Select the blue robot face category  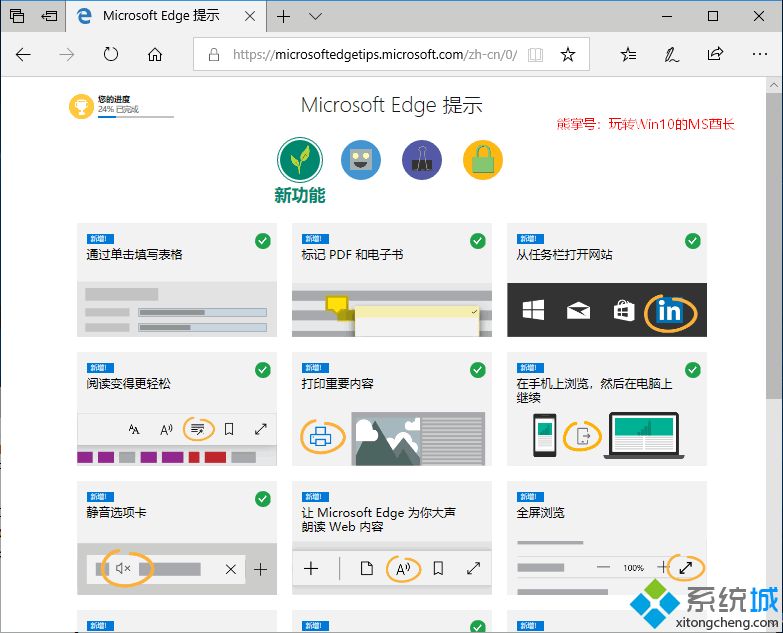point(361,160)
